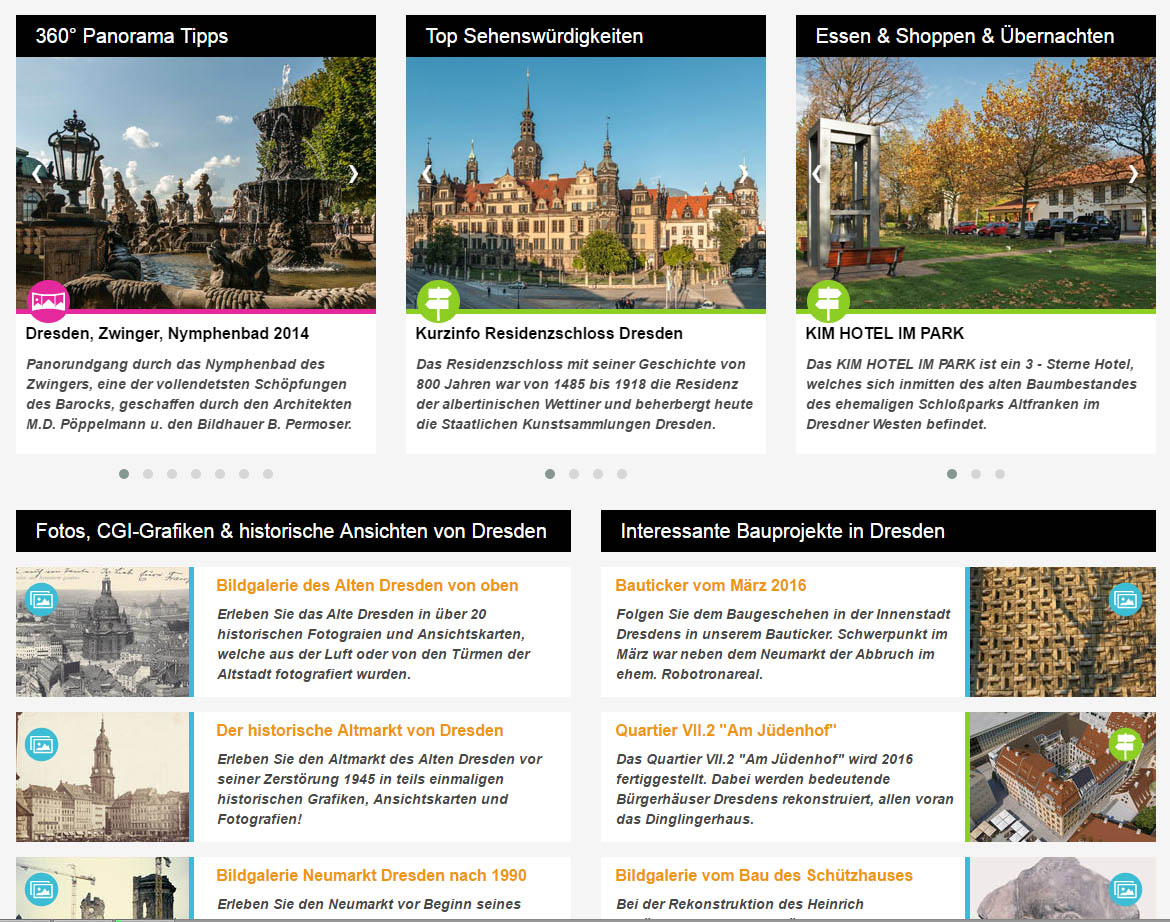Show next slide in 360° Panorama Tipps

pos(354,174)
